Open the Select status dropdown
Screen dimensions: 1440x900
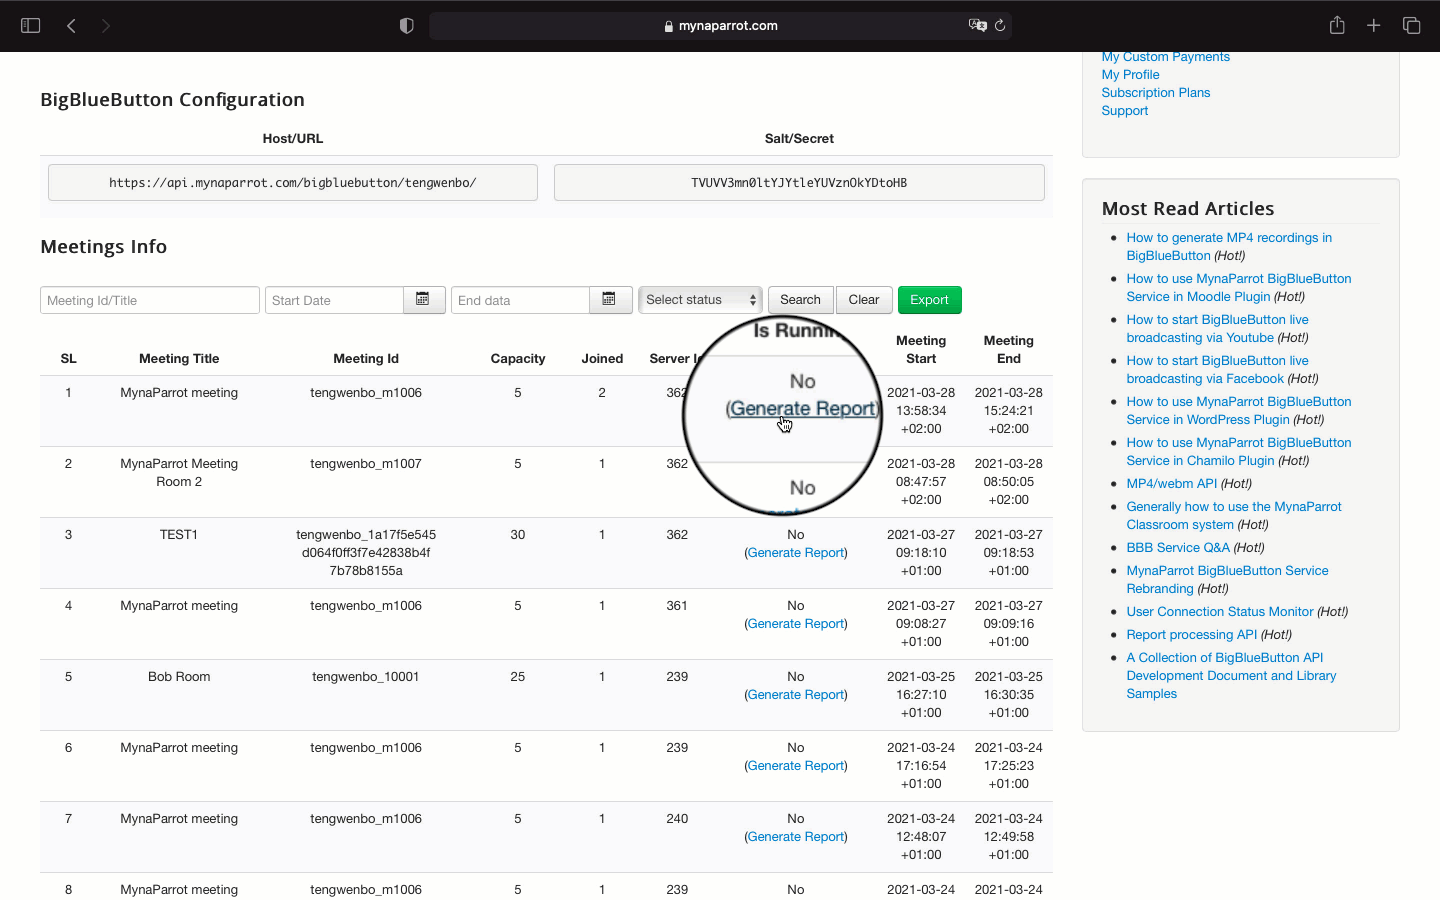pos(700,300)
